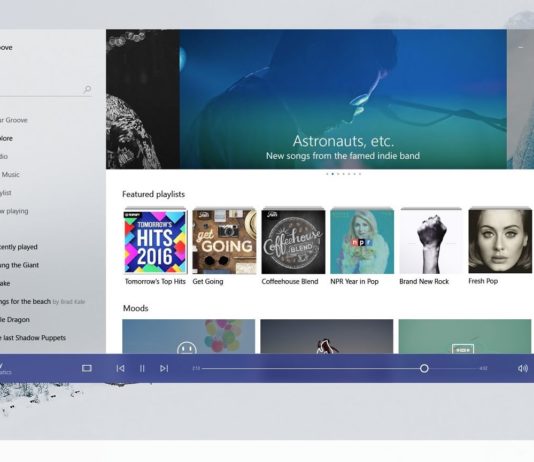534x462 pixels.
Task: Skip to next track
Action: (x=164, y=368)
